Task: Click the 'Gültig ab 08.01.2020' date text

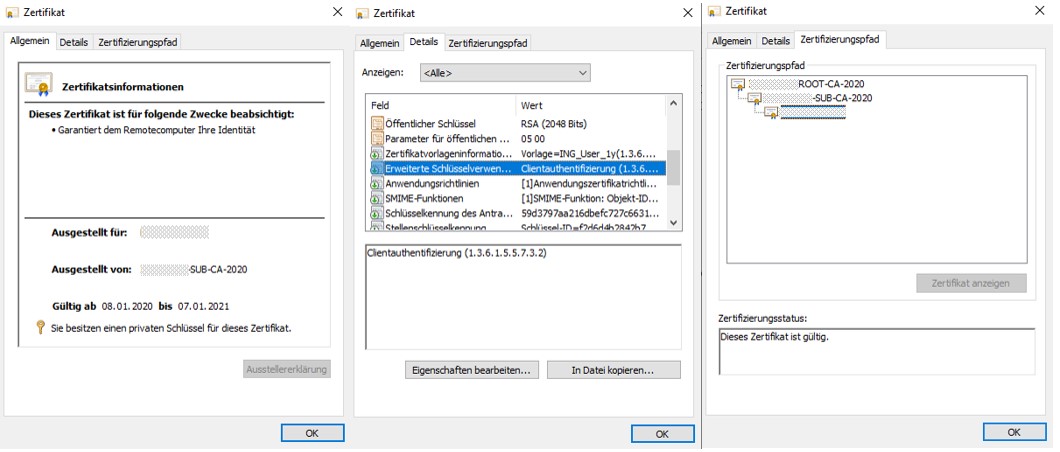Action: click(x=103, y=306)
